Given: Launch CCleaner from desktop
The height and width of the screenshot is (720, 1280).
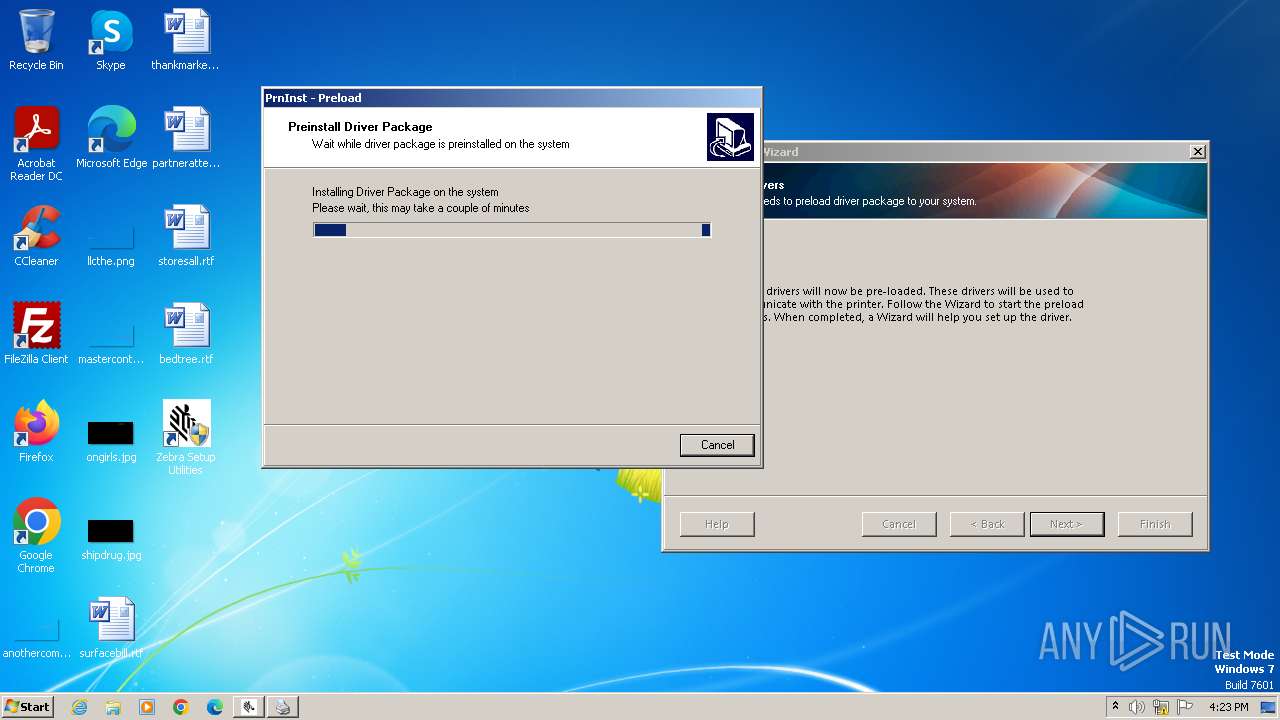Looking at the screenshot, I should (x=36, y=236).
